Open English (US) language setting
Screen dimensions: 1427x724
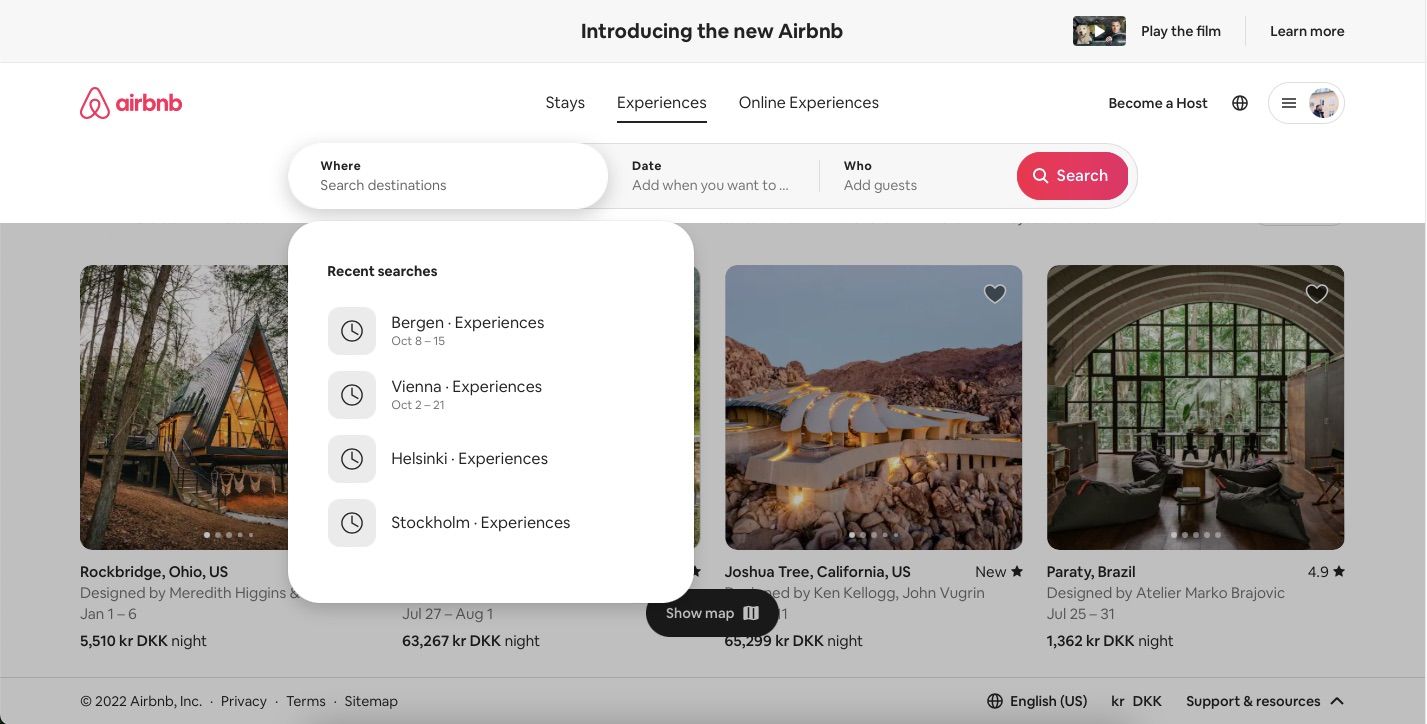1047,701
